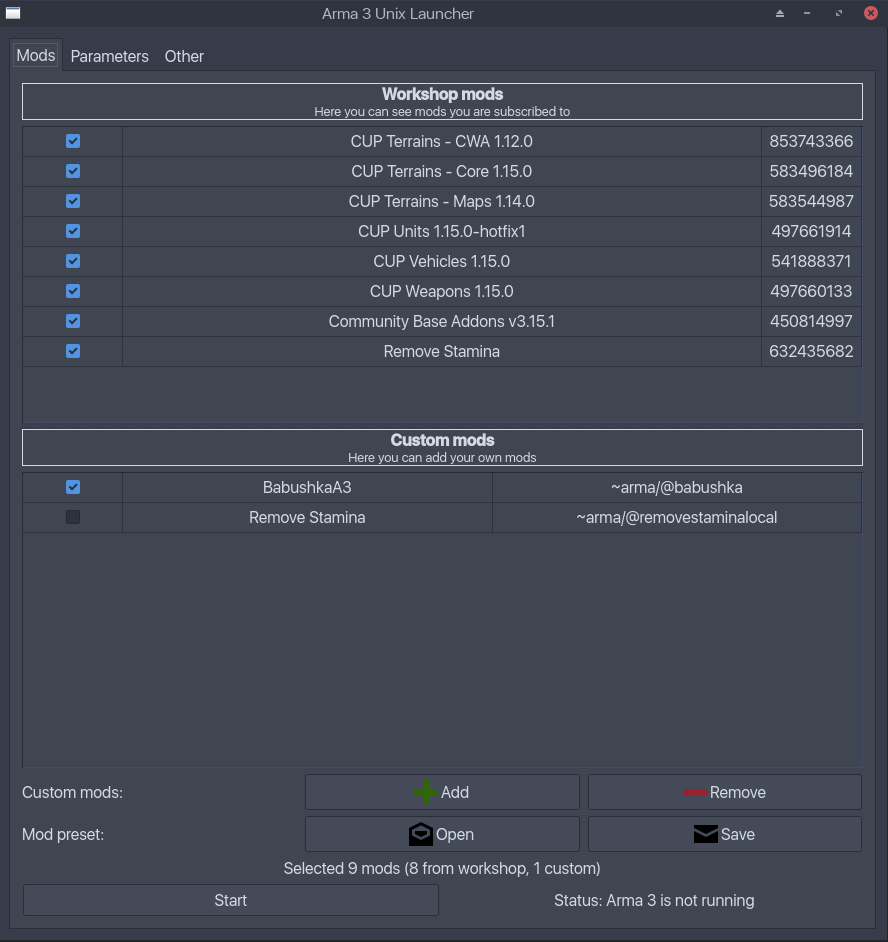Enable custom Remove Stamina local mod checkbox

click(x=73, y=517)
